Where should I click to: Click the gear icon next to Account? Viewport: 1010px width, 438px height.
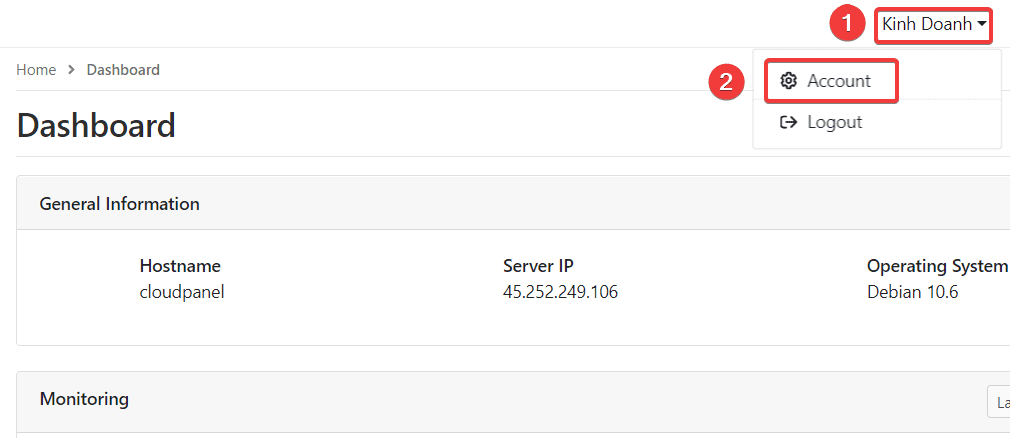pyautogui.click(x=788, y=81)
